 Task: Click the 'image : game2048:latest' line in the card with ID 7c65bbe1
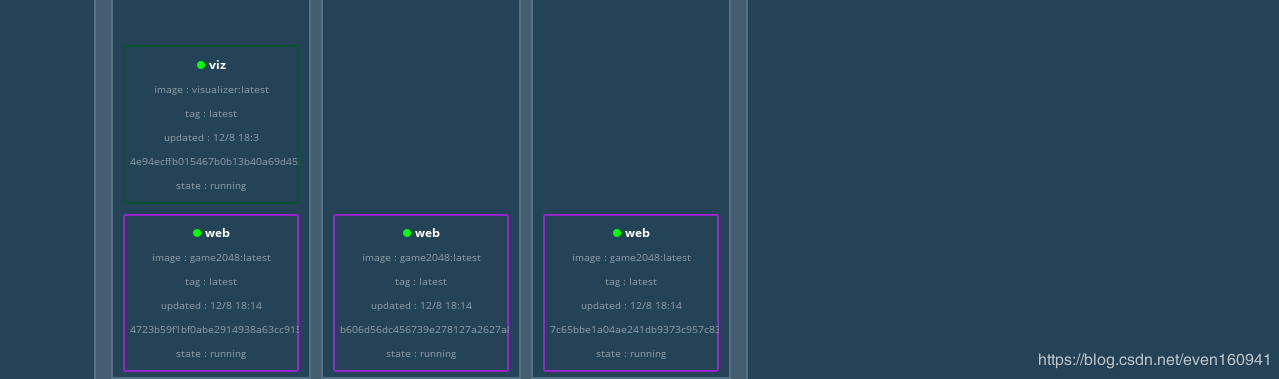(x=631, y=258)
